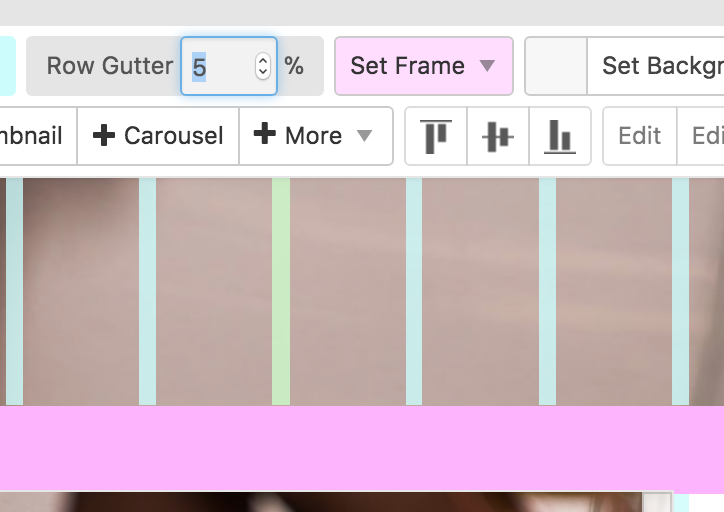This screenshot has height=512, width=724.
Task: Click the second Edit button at right edge
Action: [x=706, y=136]
